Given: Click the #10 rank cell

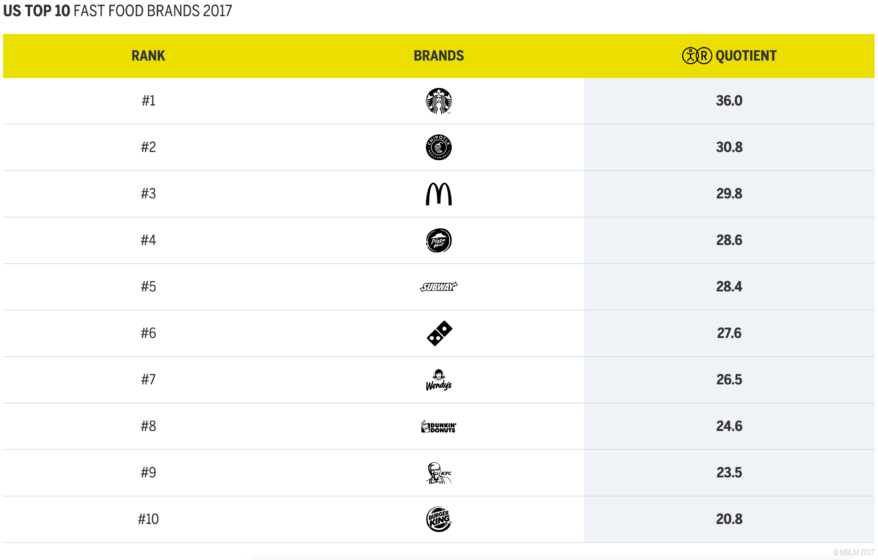Looking at the screenshot, I should 148,519.
